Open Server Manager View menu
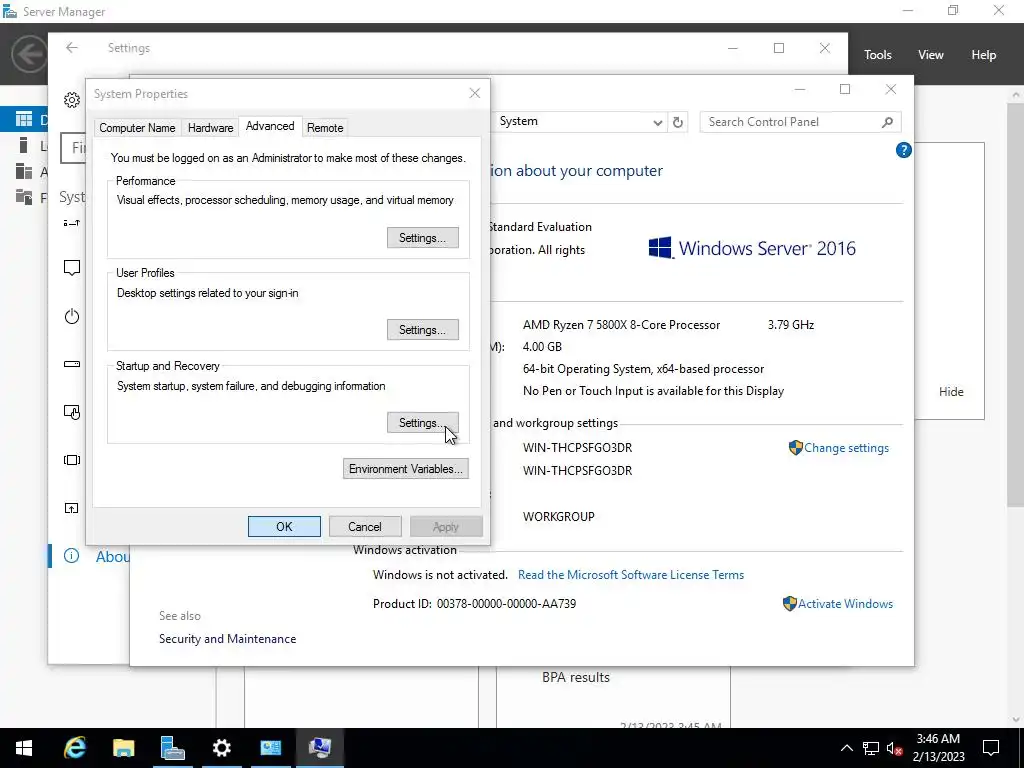Image resolution: width=1024 pixels, height=768 pixels. 930,55
